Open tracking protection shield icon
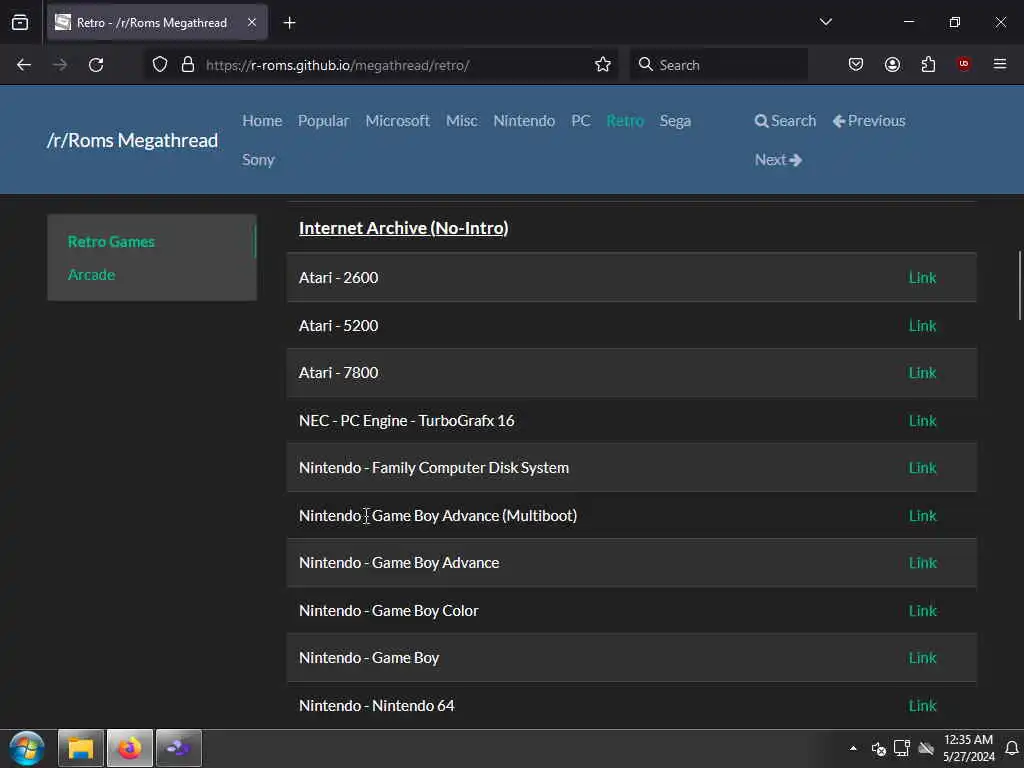 [x=160, y=65]
